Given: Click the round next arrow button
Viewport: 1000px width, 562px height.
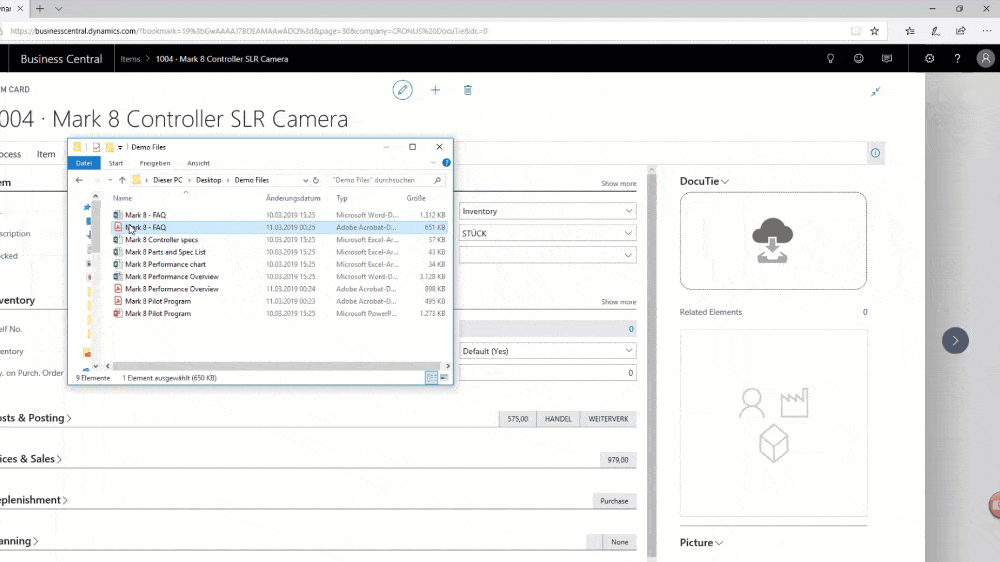Looking at the screenshot, I should tap(955, 341).
